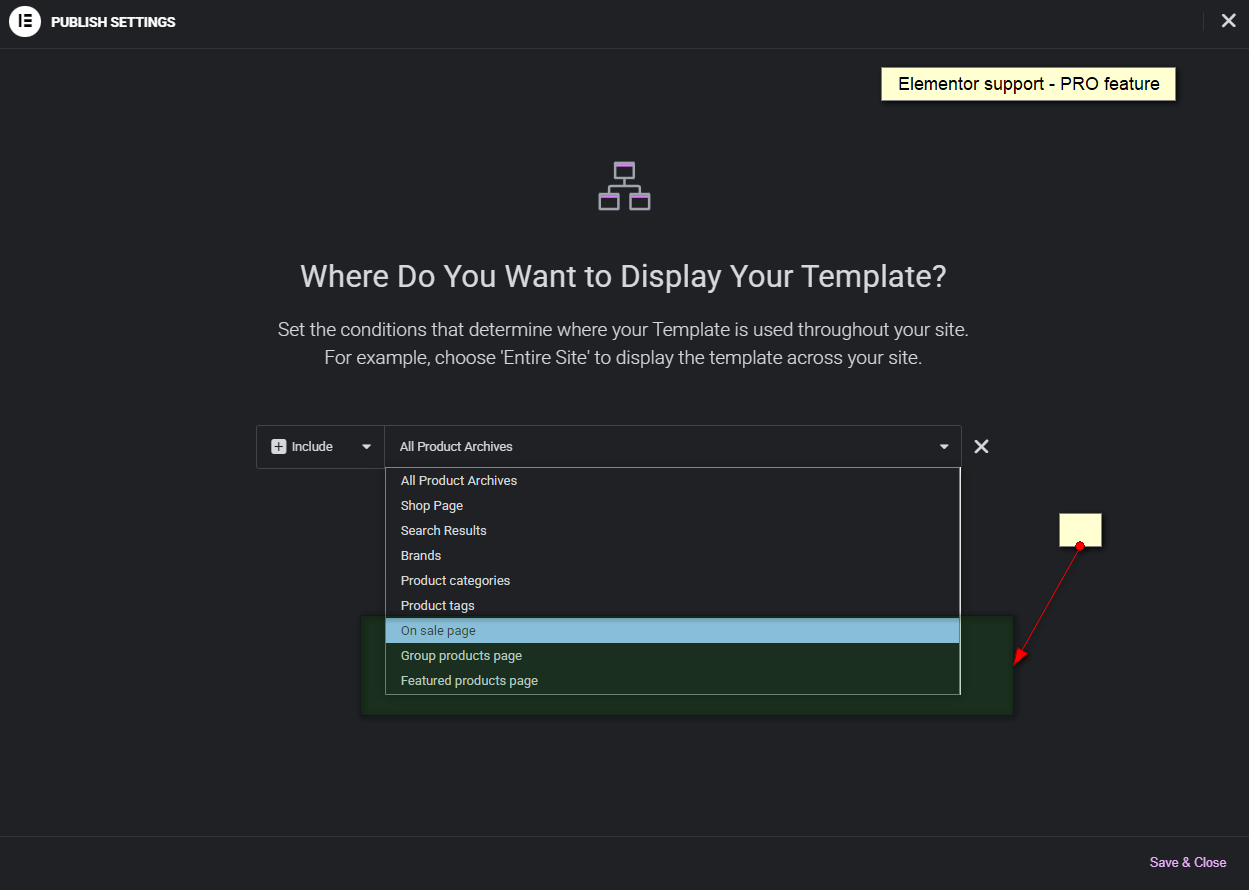Click the close icon in the top bar

(x=1228, y=20)
